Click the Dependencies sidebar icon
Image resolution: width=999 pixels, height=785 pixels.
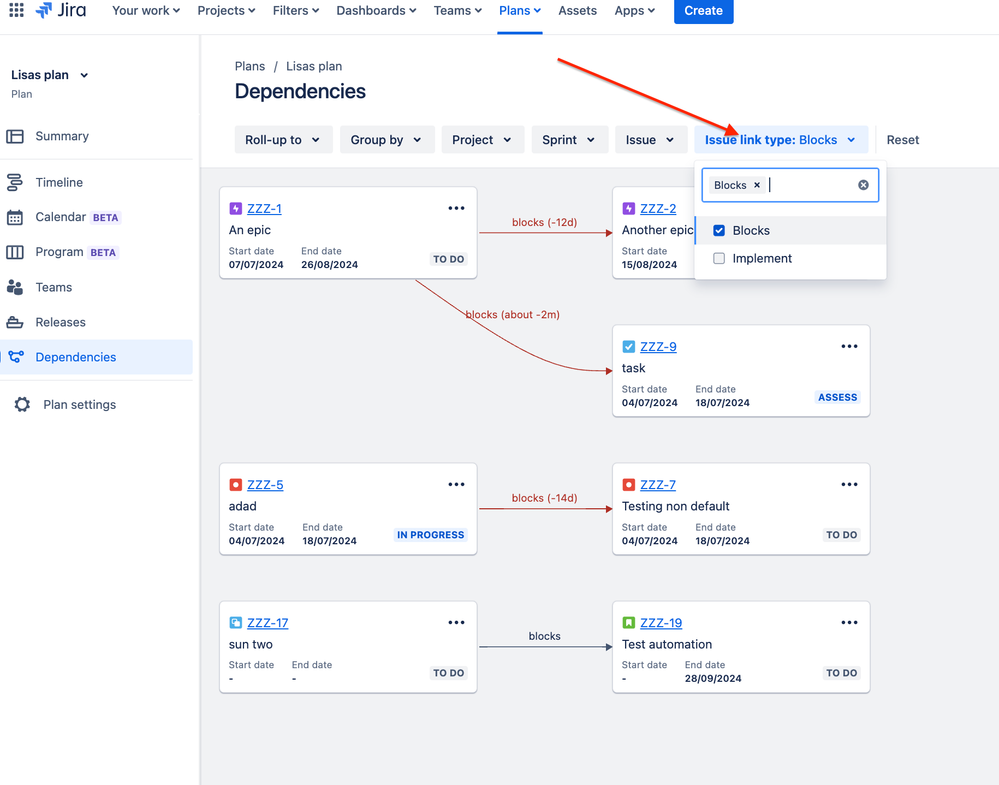pyautogui.click(x=16, y=357)
